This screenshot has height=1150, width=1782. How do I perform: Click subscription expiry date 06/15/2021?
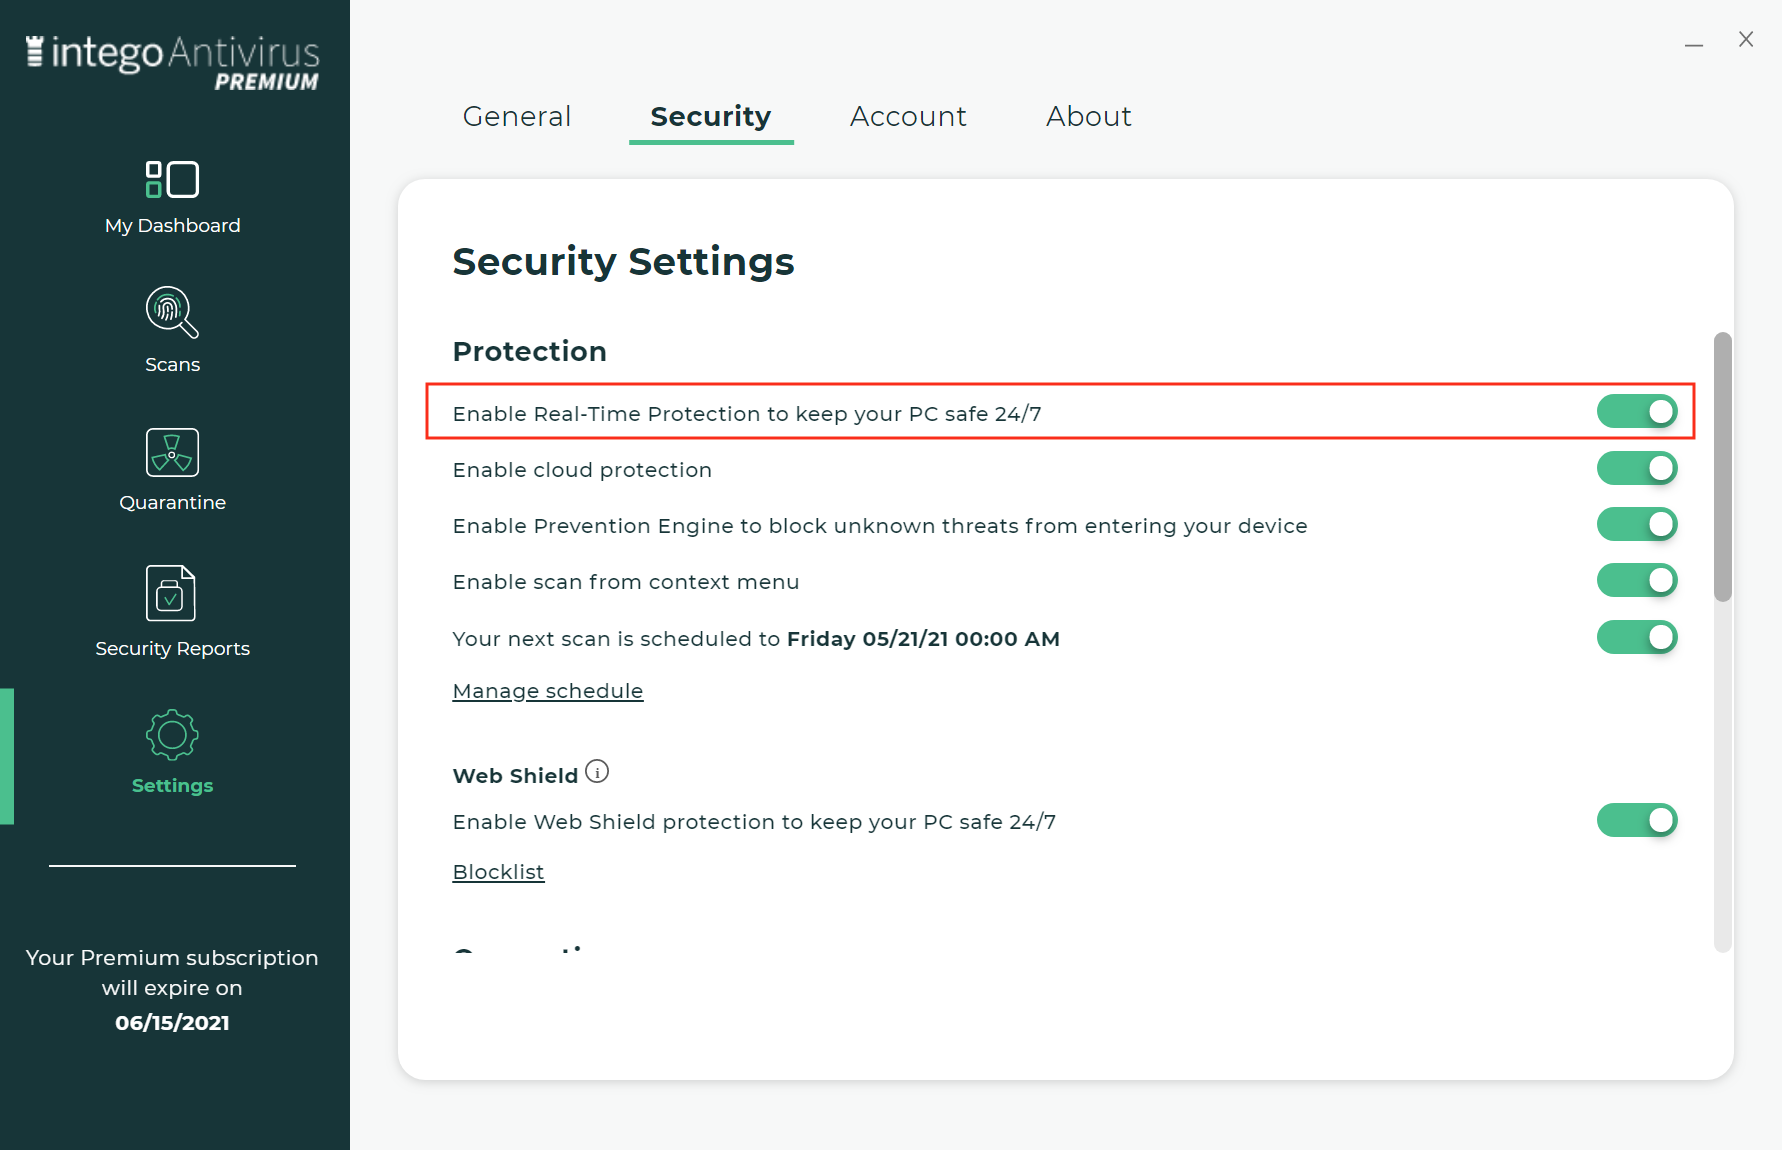point(172,1023)
